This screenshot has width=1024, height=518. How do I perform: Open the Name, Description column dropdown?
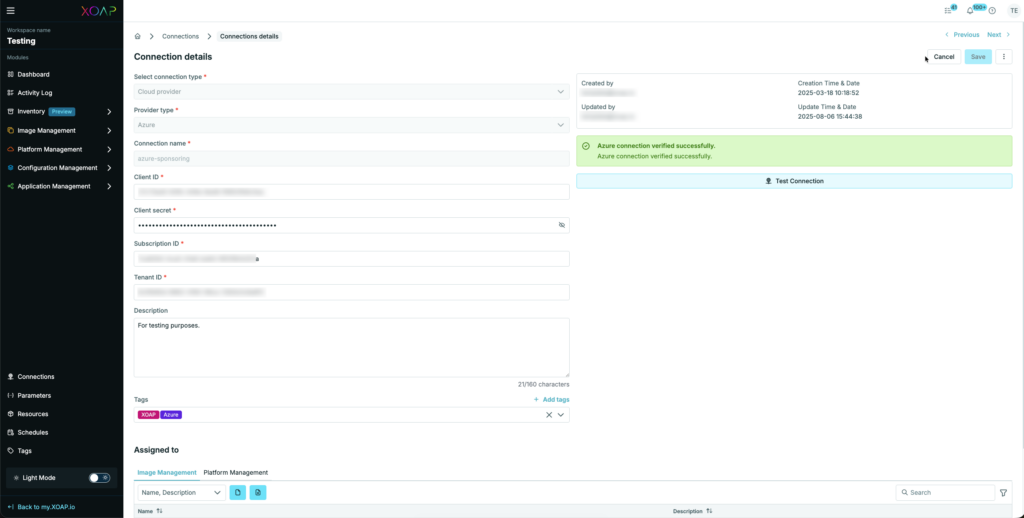(180, 493)
